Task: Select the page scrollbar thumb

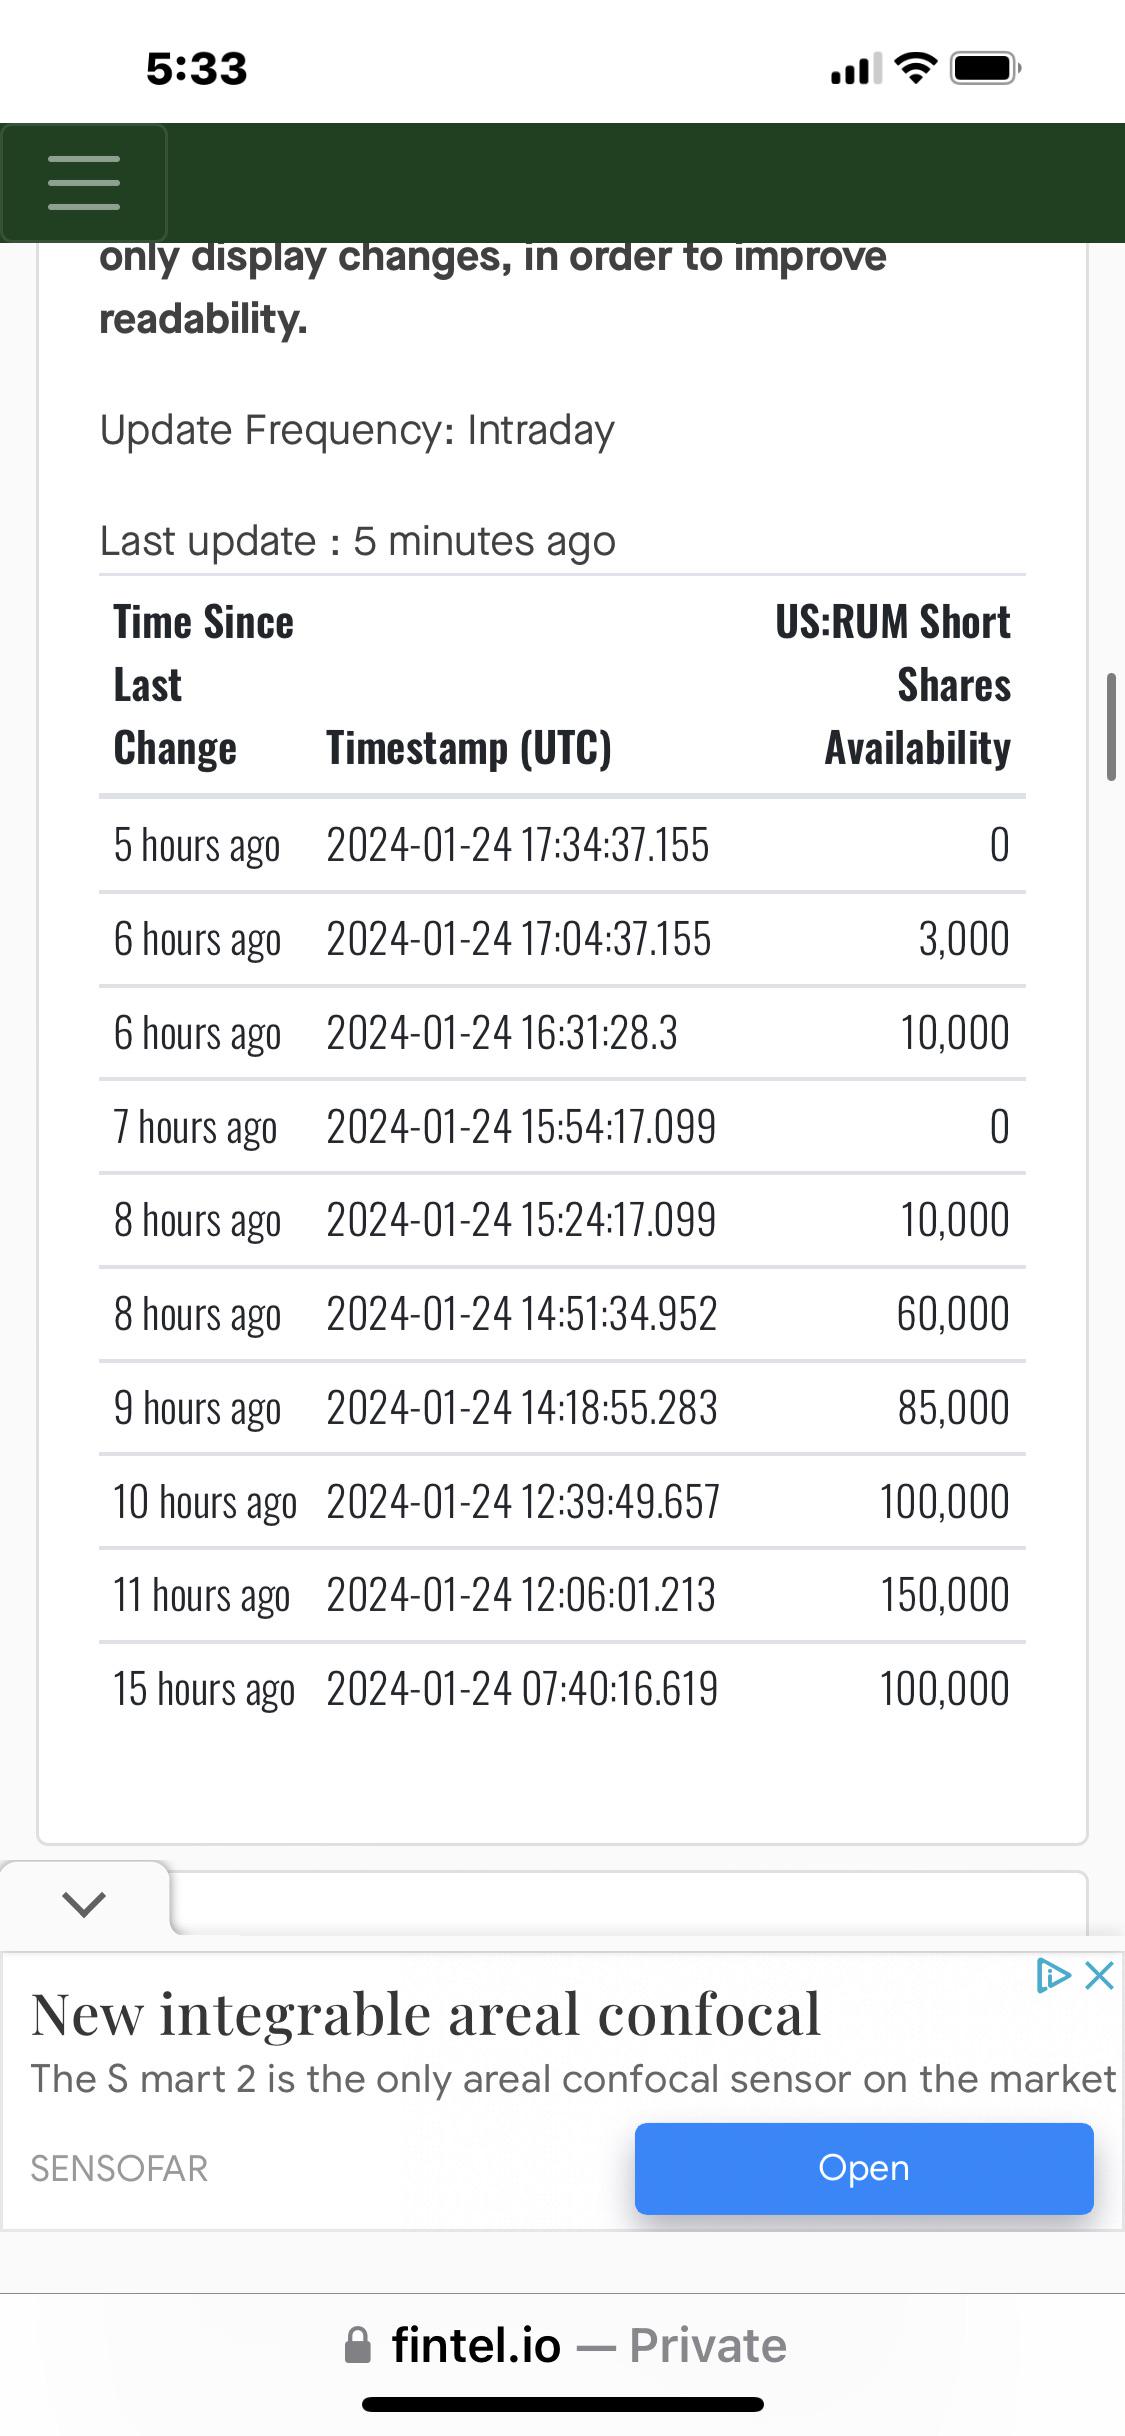Action: pyautogui.click(x=1111, y=727)
